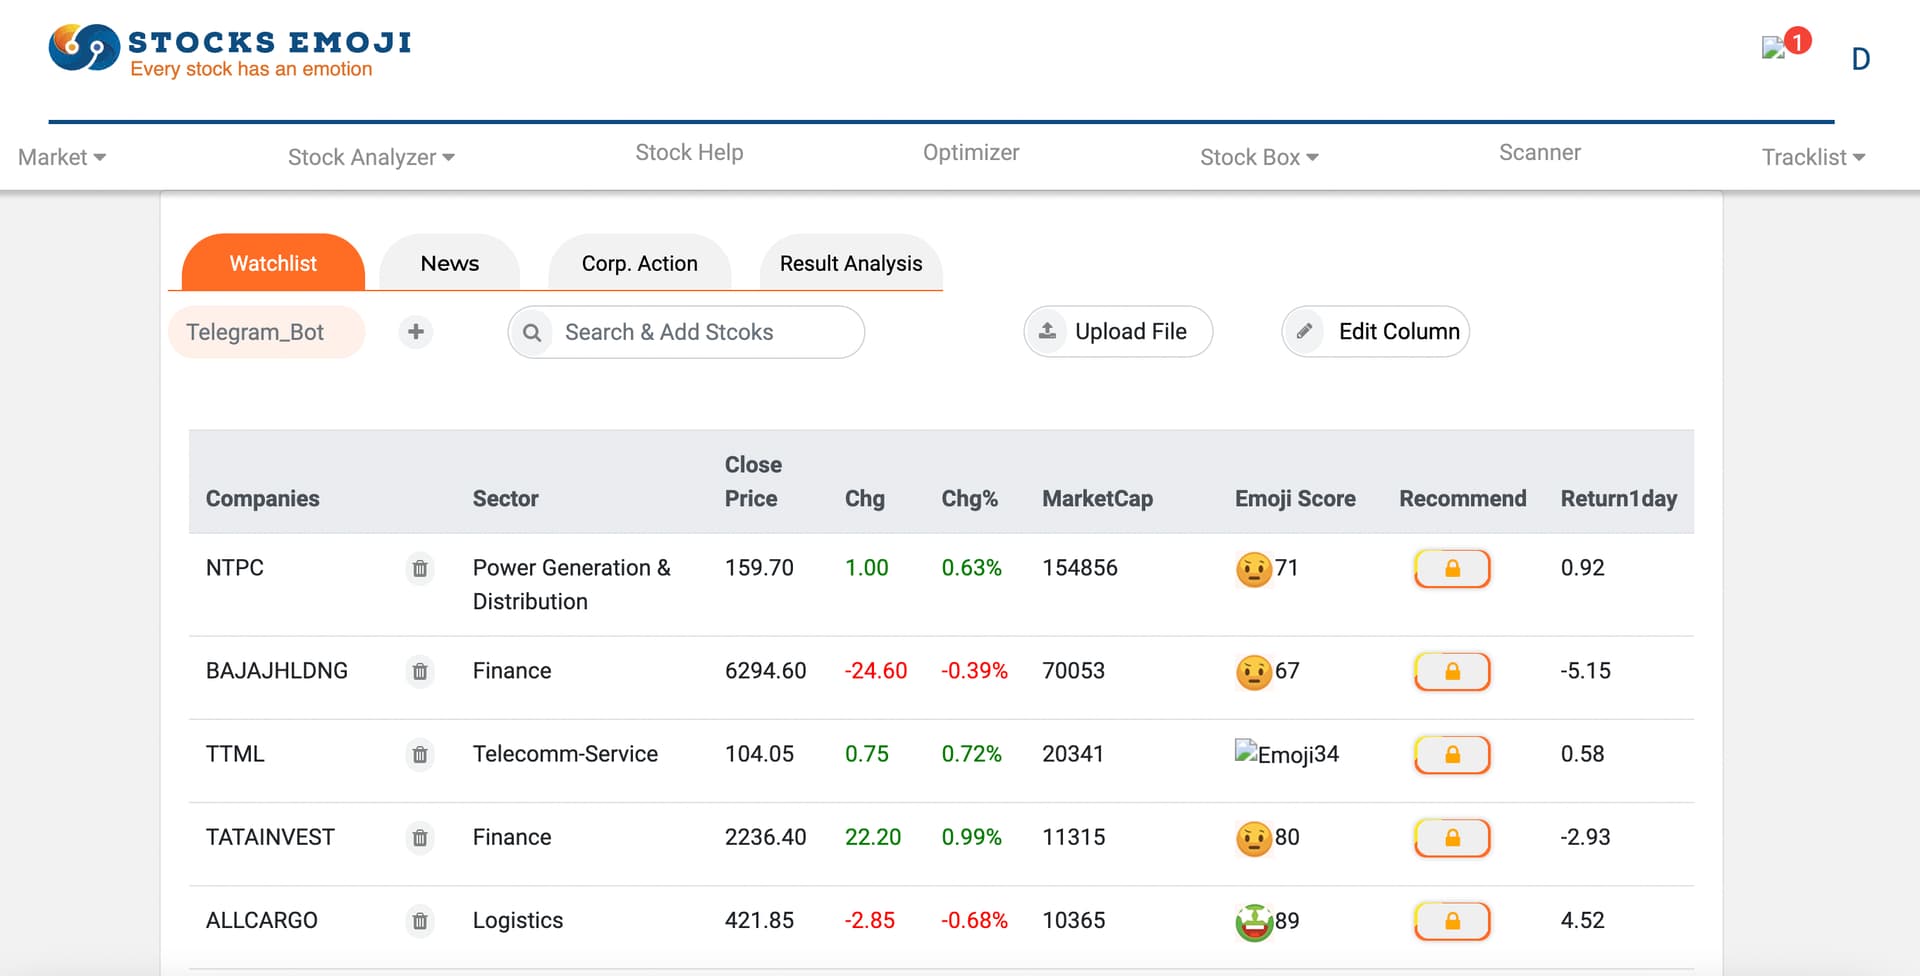1920x976 pixels.
Task: Sort by the Emoji Score column header
Action: click(1295, 498)
